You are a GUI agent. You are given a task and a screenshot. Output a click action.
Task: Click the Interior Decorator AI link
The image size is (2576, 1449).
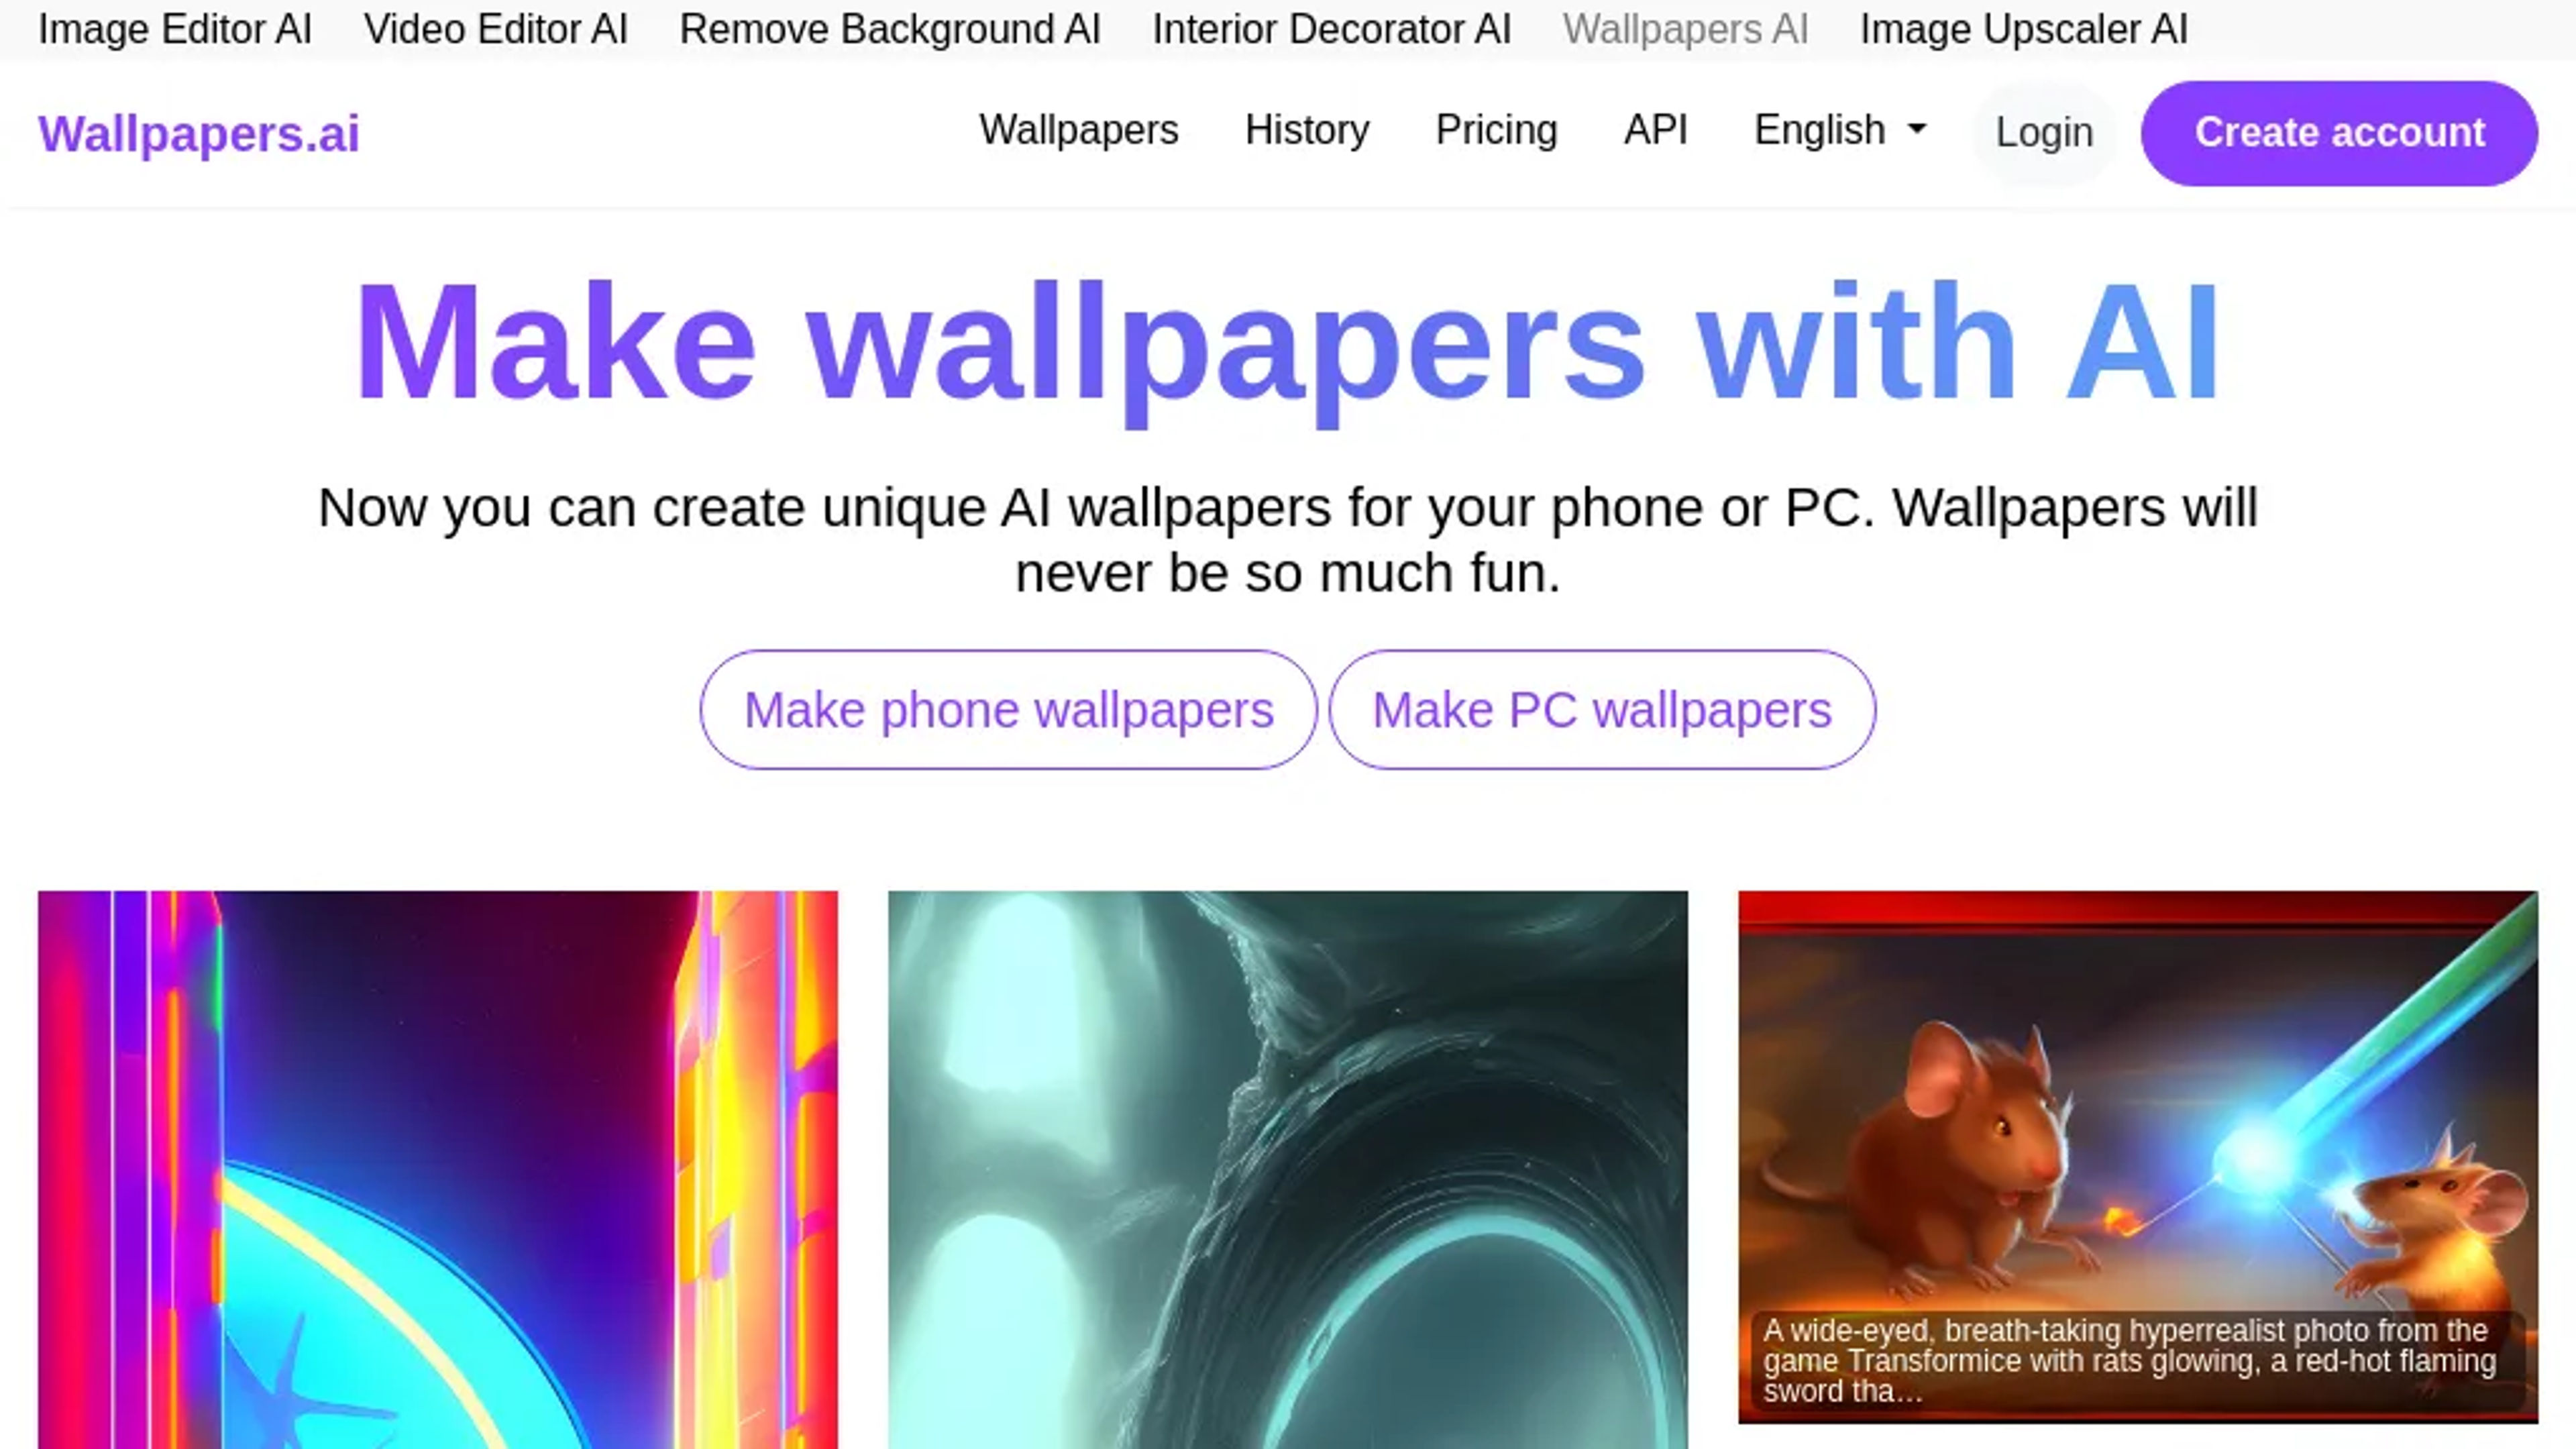[x=1330, y=28]
